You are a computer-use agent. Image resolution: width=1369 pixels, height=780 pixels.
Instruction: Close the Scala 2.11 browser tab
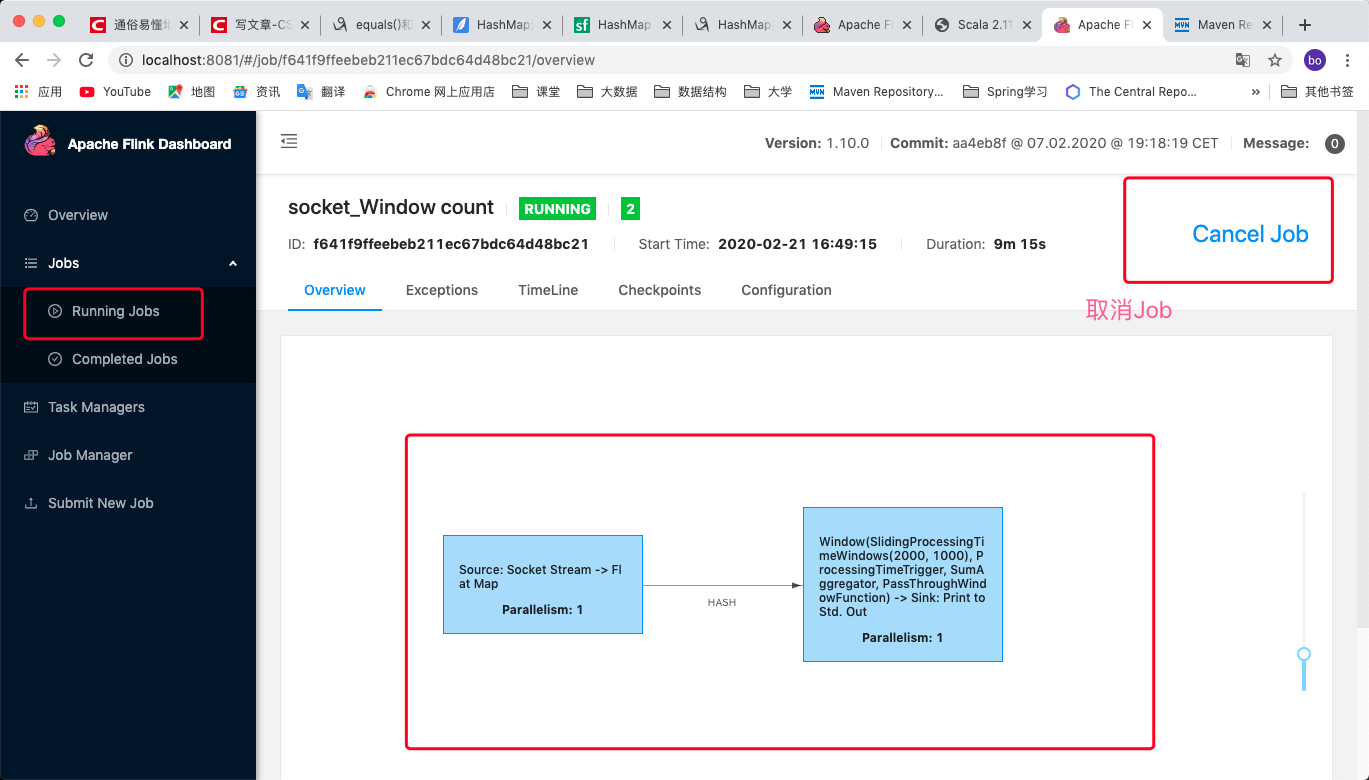coord(1027,25)
